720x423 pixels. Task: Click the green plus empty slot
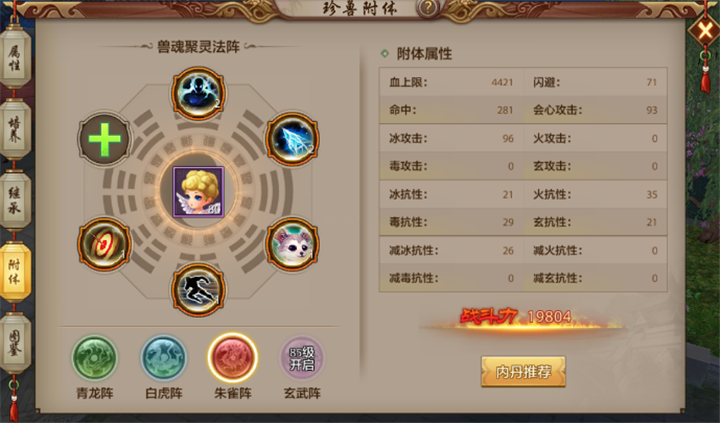click(105, 139)
